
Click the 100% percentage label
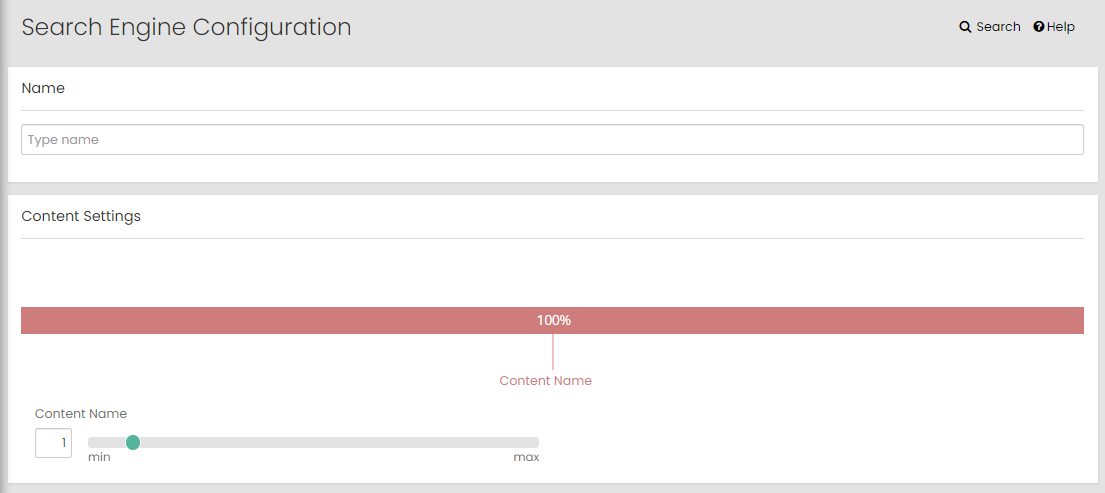click(x=553, y=320)
